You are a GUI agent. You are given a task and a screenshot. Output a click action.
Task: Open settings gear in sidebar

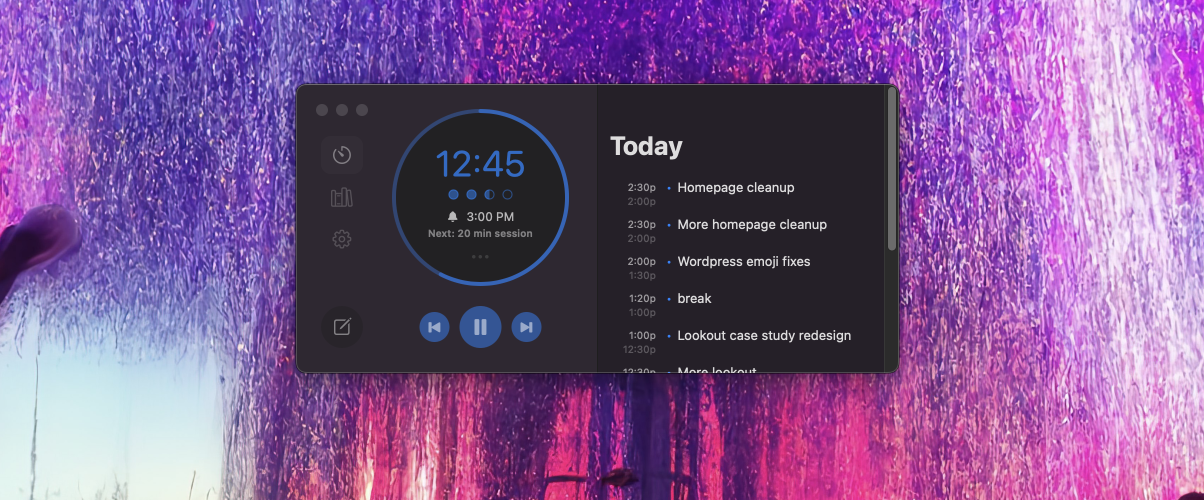point(342,239)
